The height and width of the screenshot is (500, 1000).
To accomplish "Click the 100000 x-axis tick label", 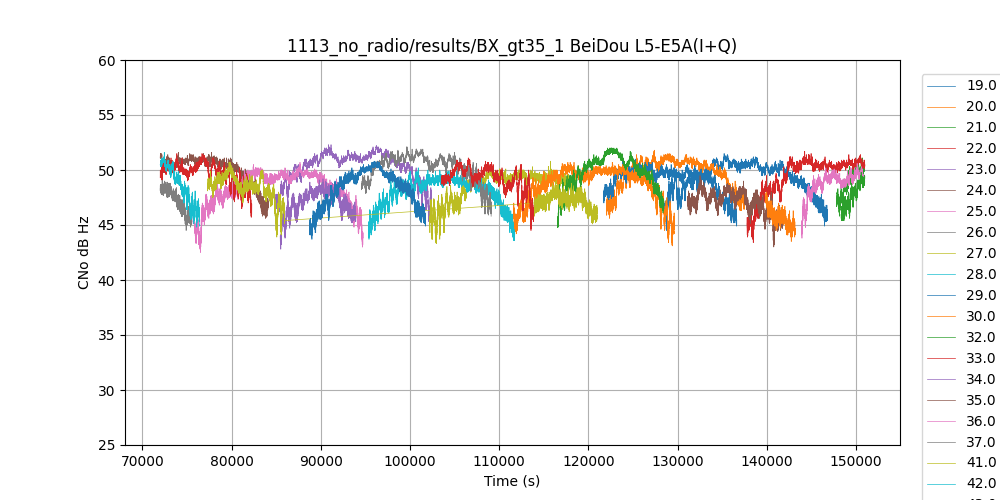I will (410, 461).
